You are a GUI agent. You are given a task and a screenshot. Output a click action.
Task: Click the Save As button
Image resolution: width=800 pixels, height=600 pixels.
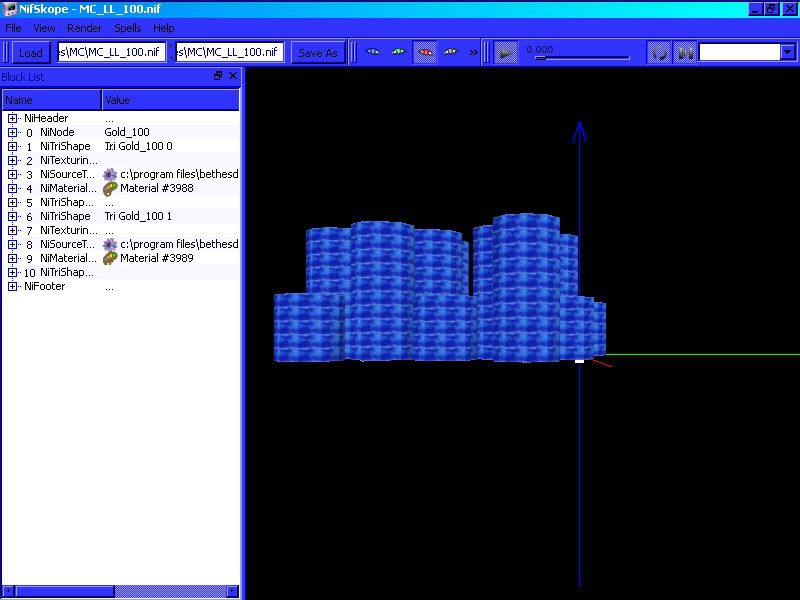click(318, 53)
